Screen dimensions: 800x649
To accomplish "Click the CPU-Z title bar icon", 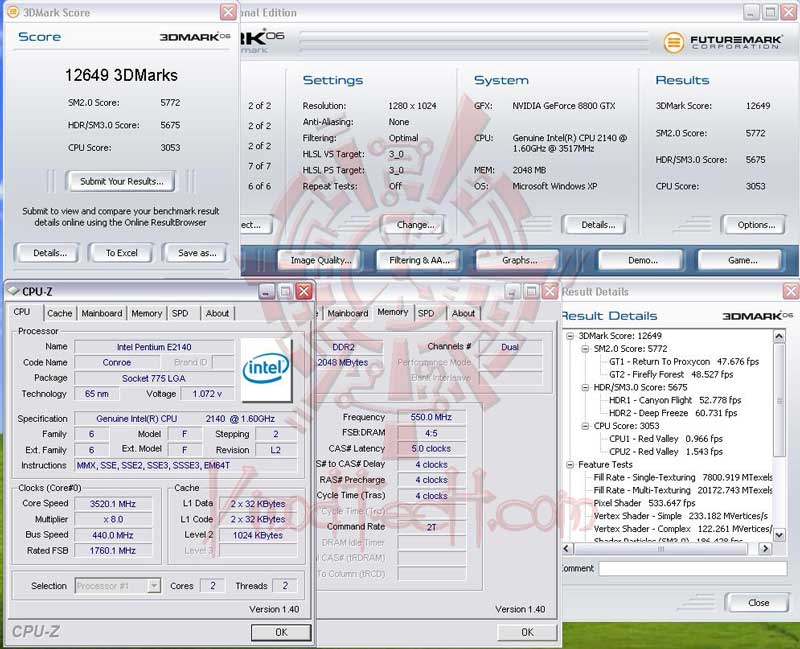I will pos(13,291).
